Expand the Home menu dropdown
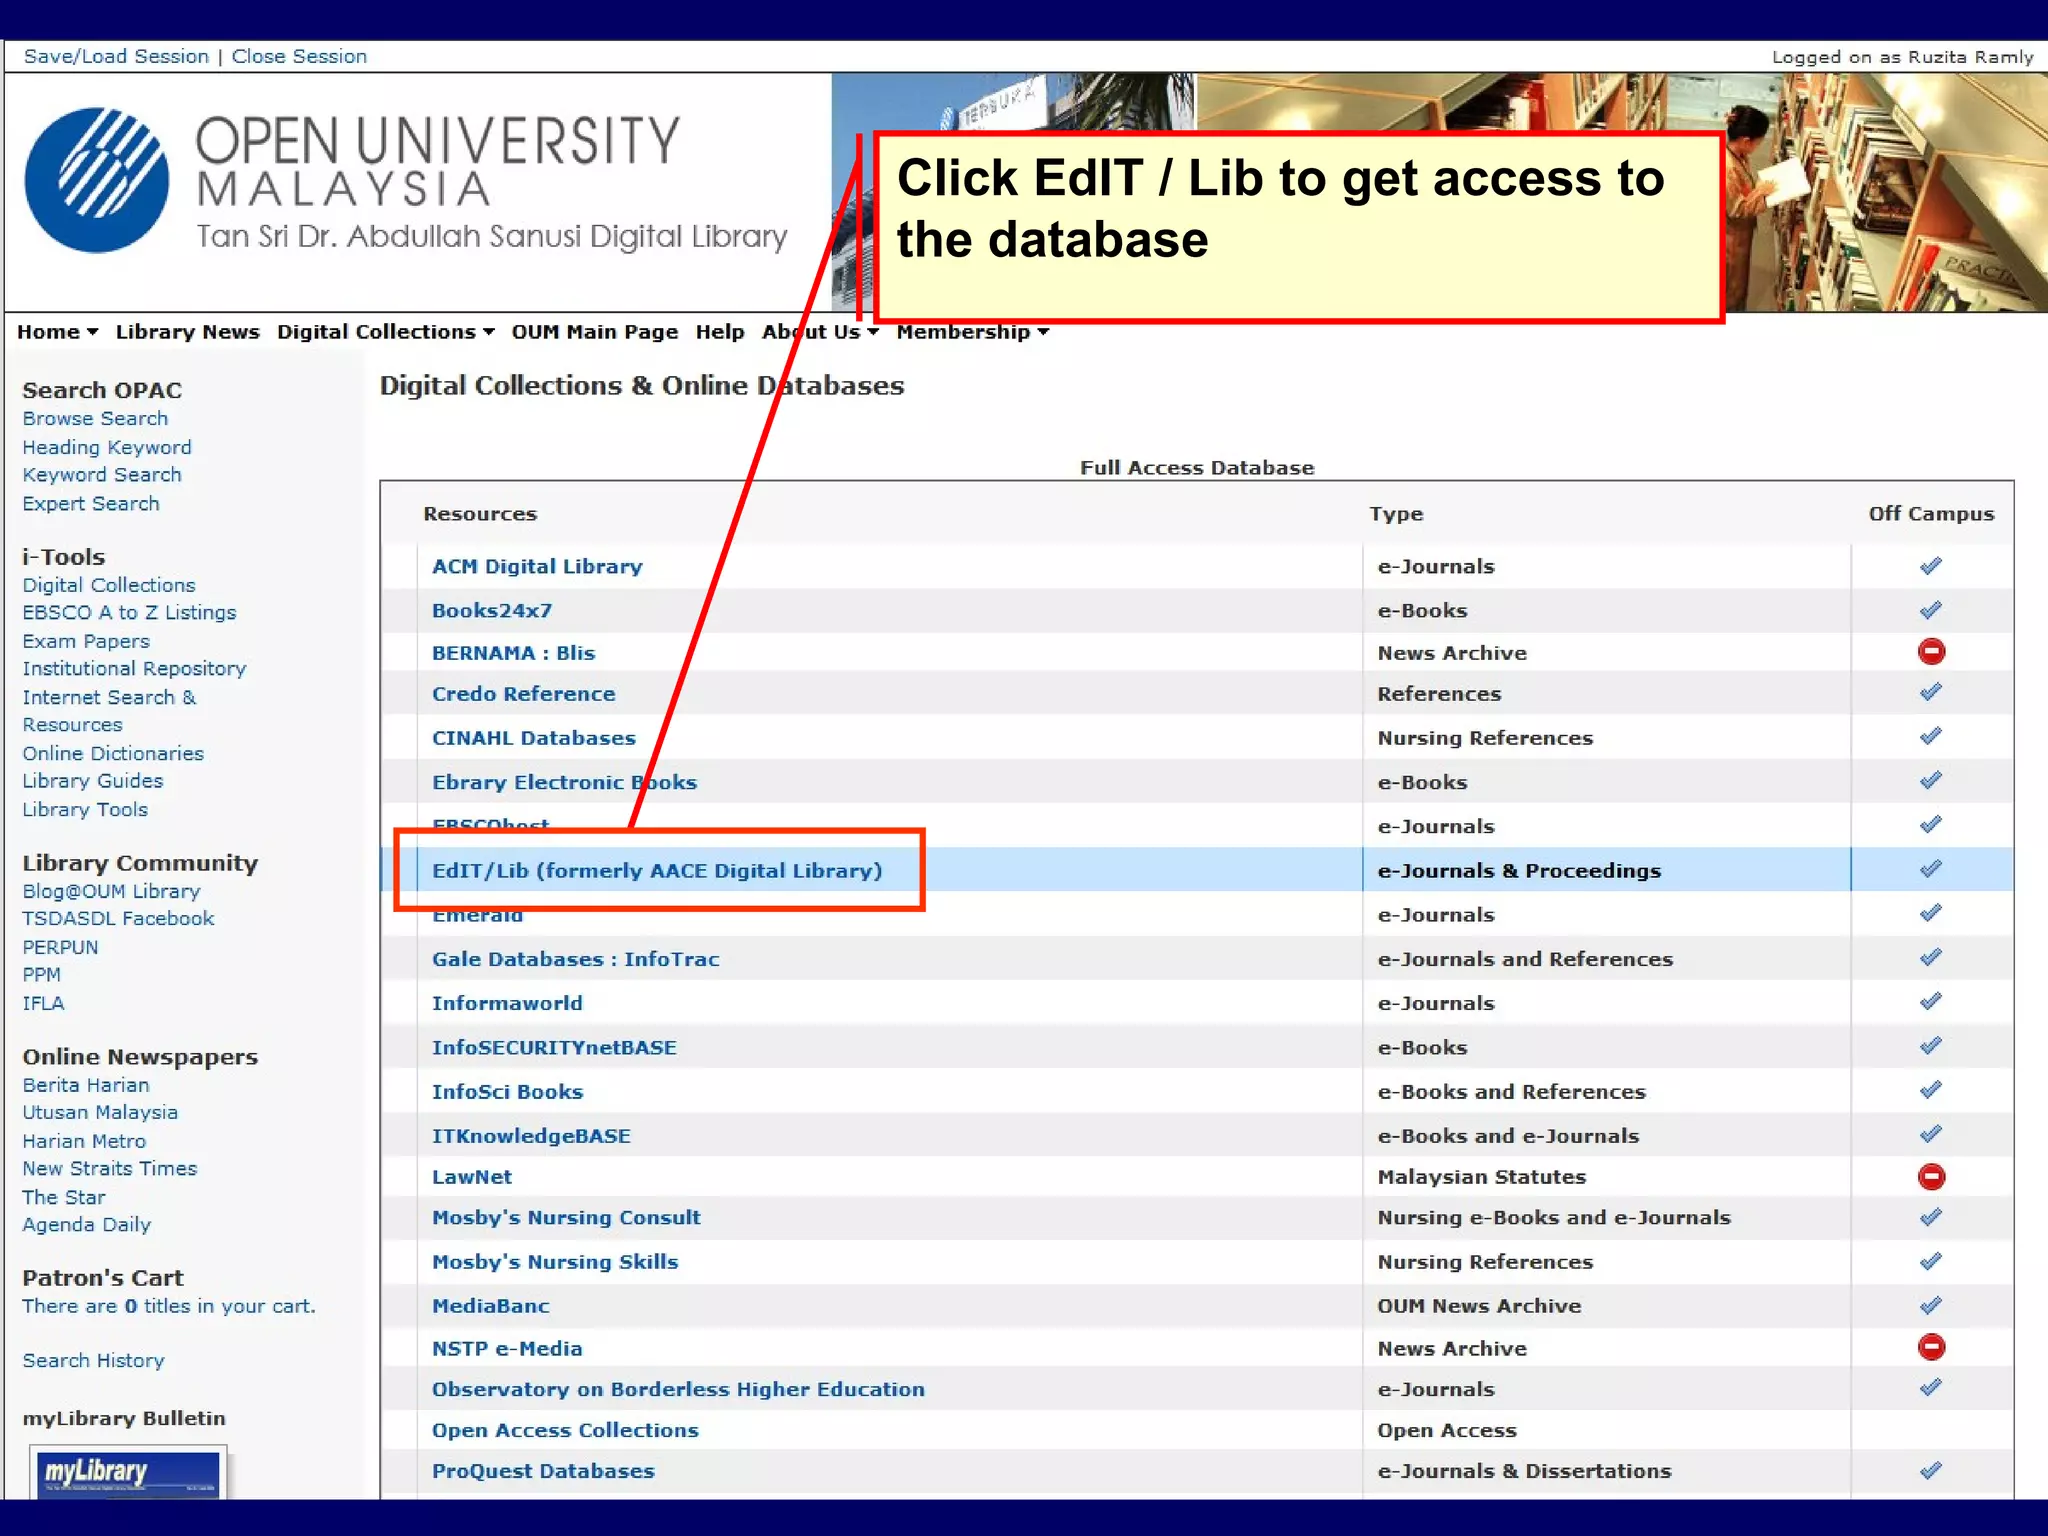The height and width of the screenshot is (1536, 2048). coord(57,332)
